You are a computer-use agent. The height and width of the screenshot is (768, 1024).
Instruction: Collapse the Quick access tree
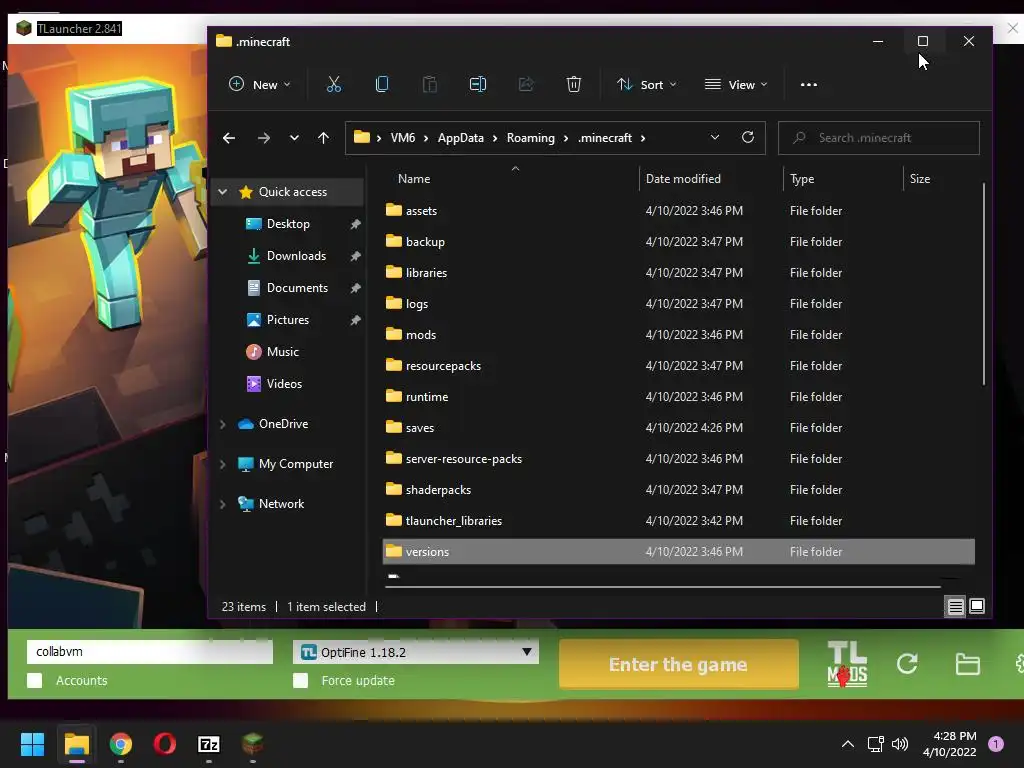tap(223, 192)
